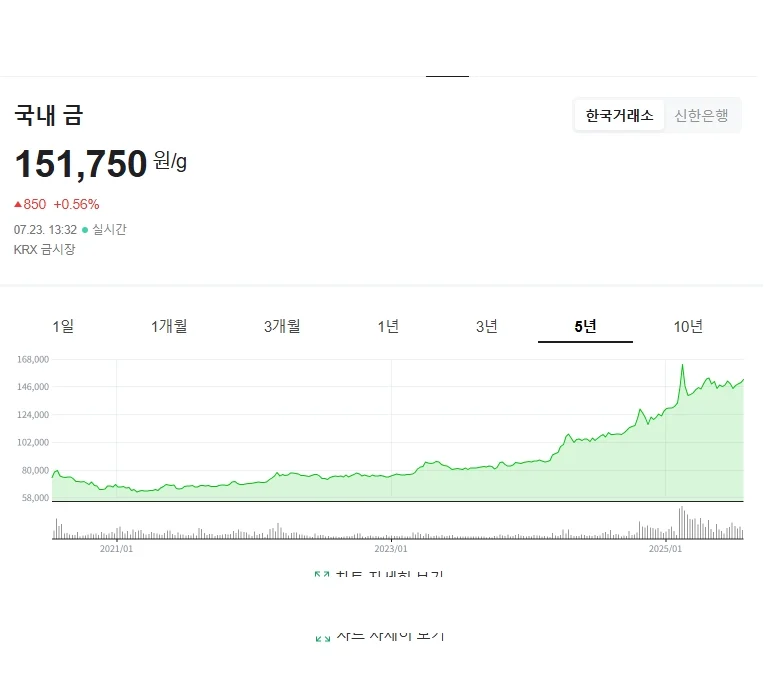
Task: Select the 1일 chart period tab
Action: pos(63,326)
